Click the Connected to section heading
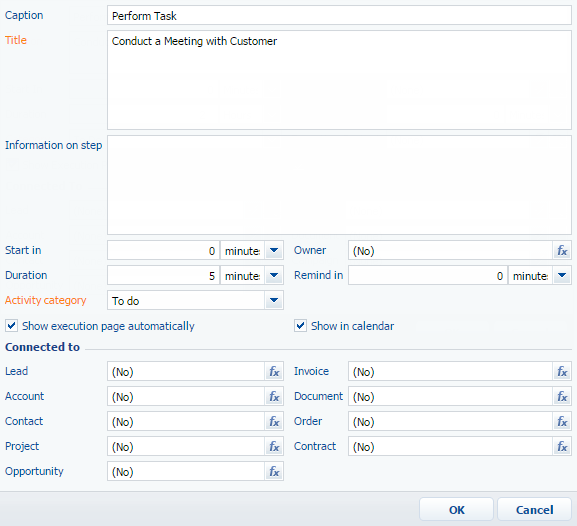Image resolution: width=577 pixels, height=526 pixels. tap(42, 347)
